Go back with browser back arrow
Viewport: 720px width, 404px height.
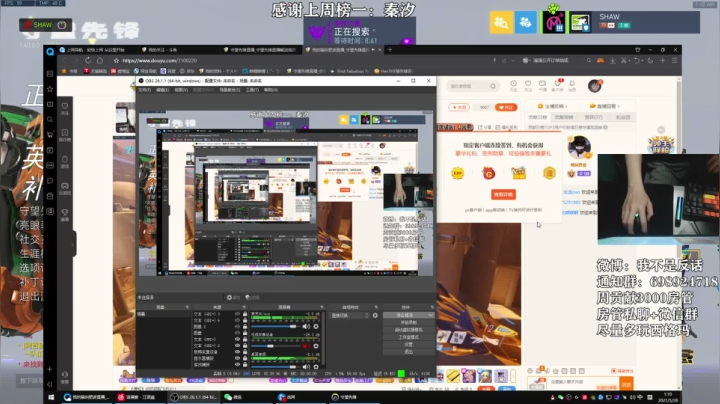click(64, 60)
